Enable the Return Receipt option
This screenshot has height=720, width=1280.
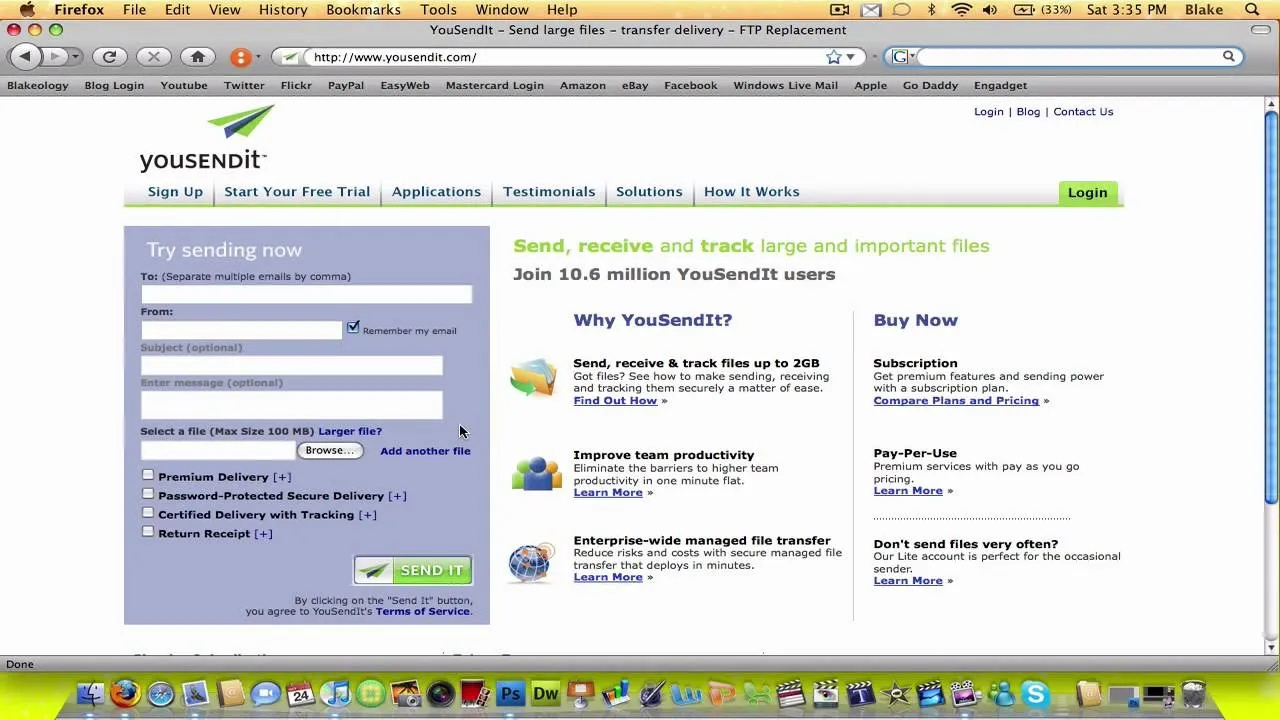(x=148, y=532)
